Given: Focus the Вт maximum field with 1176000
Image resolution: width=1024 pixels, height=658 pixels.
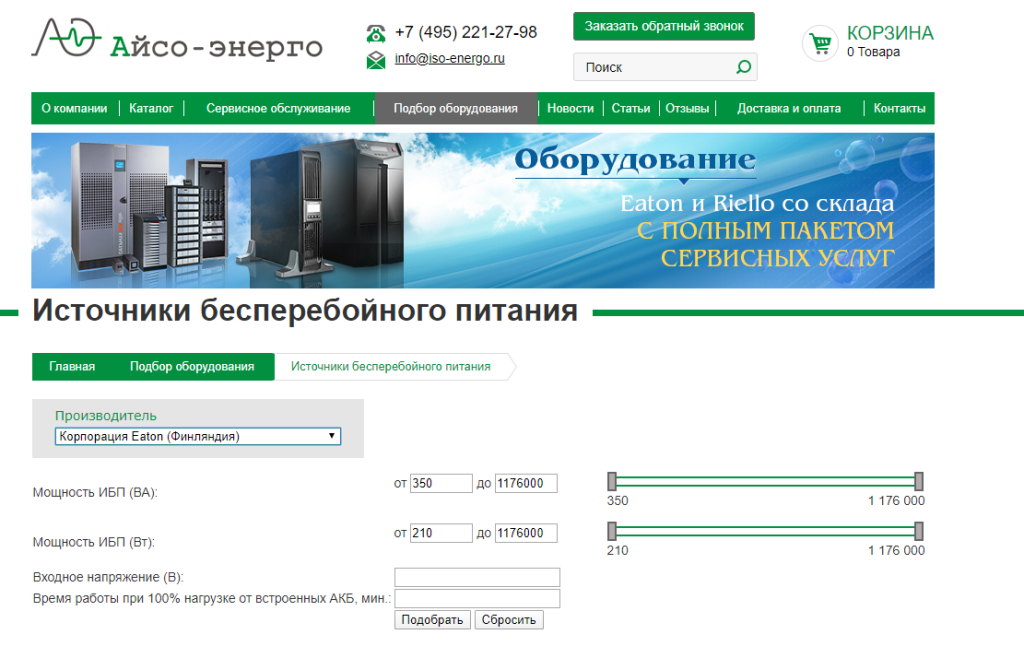Looking at the screenshot, I should [526, 533].
